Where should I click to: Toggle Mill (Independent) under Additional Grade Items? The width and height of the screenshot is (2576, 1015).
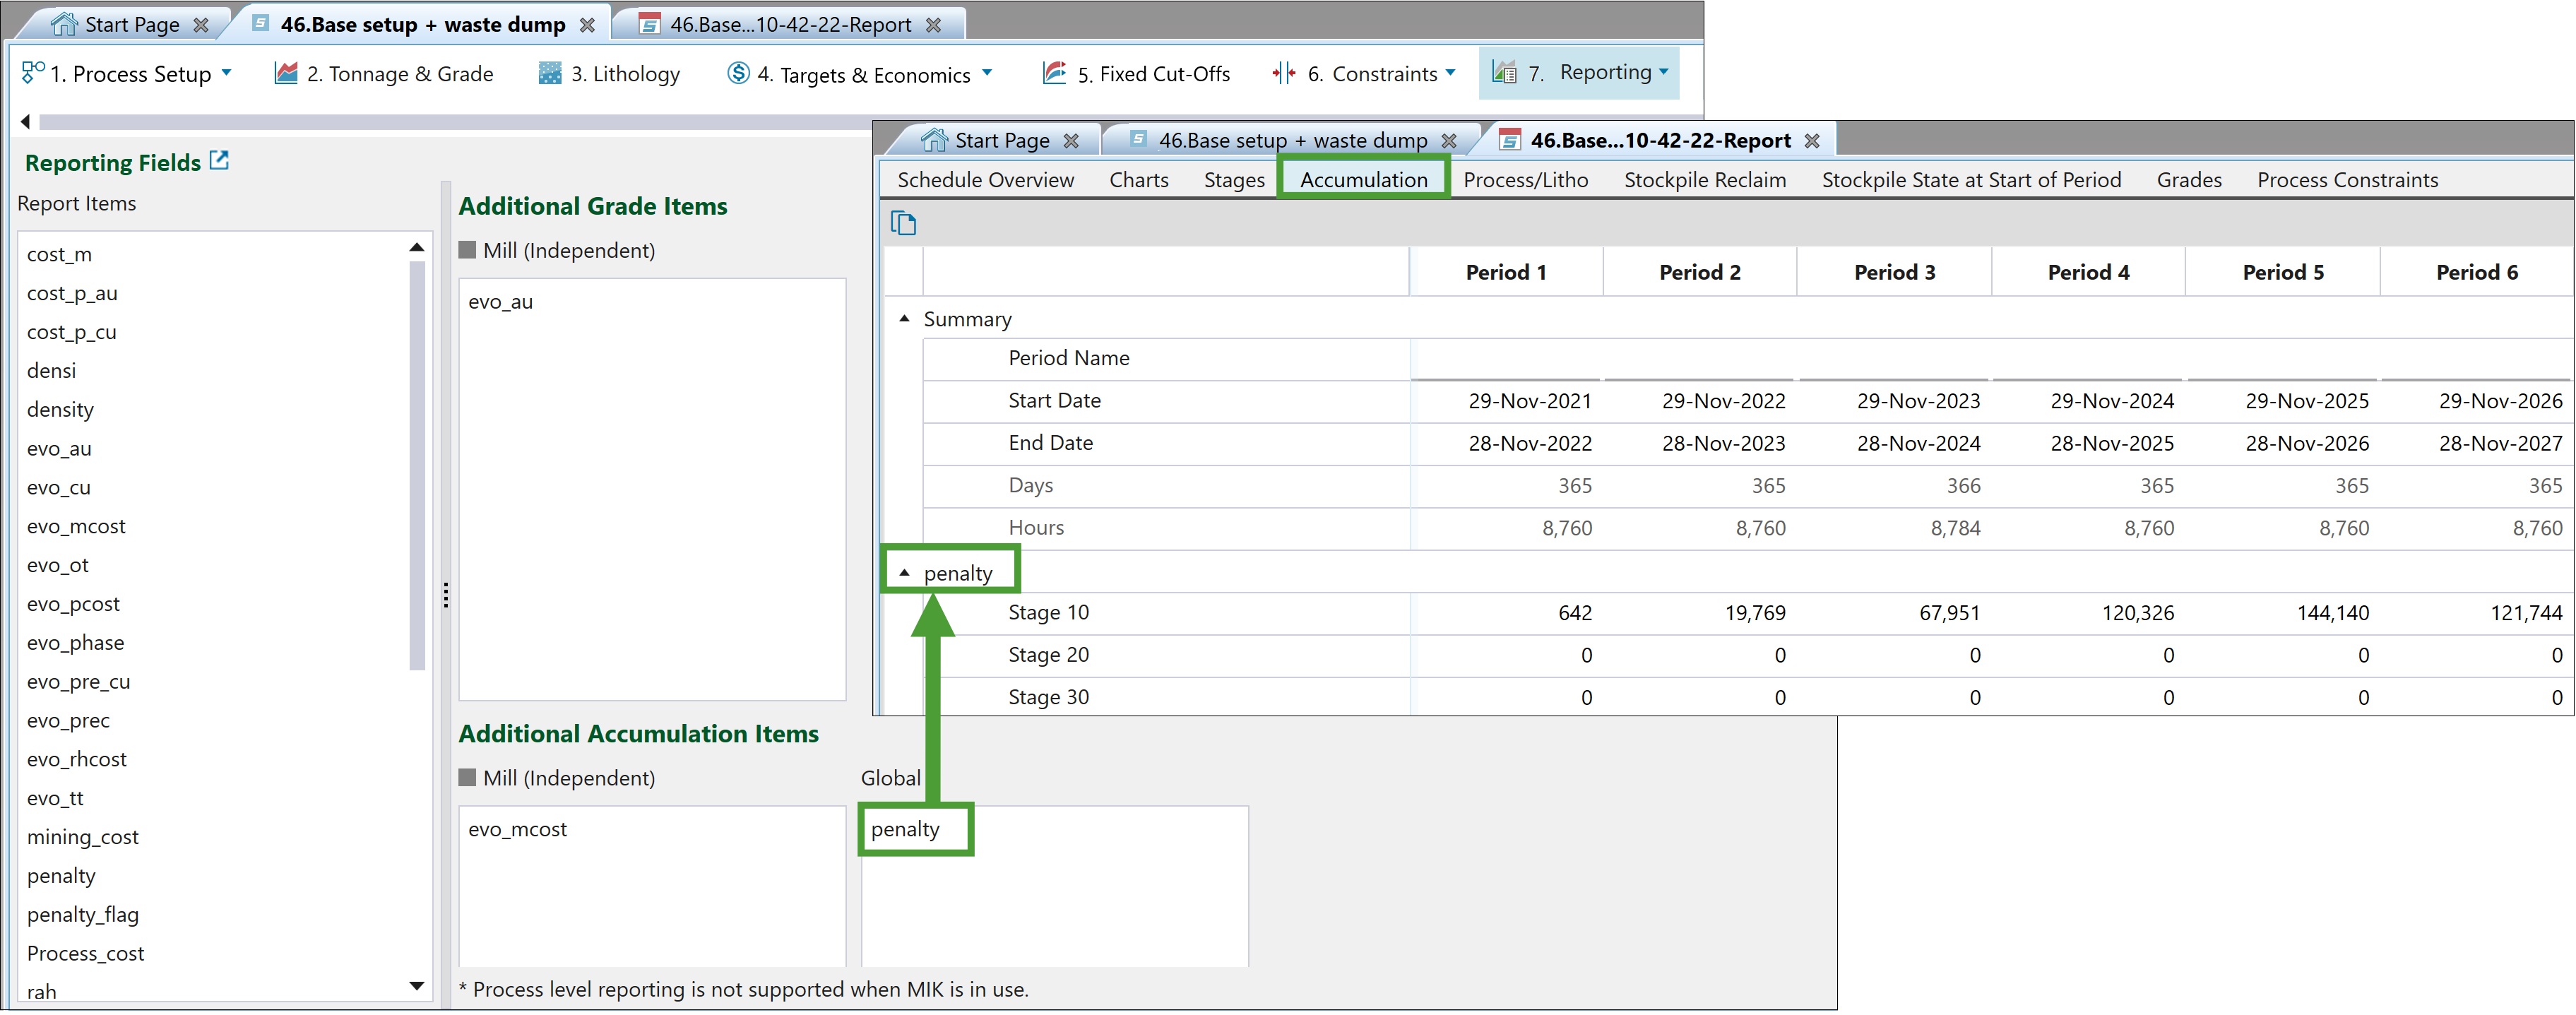[467, 250]
